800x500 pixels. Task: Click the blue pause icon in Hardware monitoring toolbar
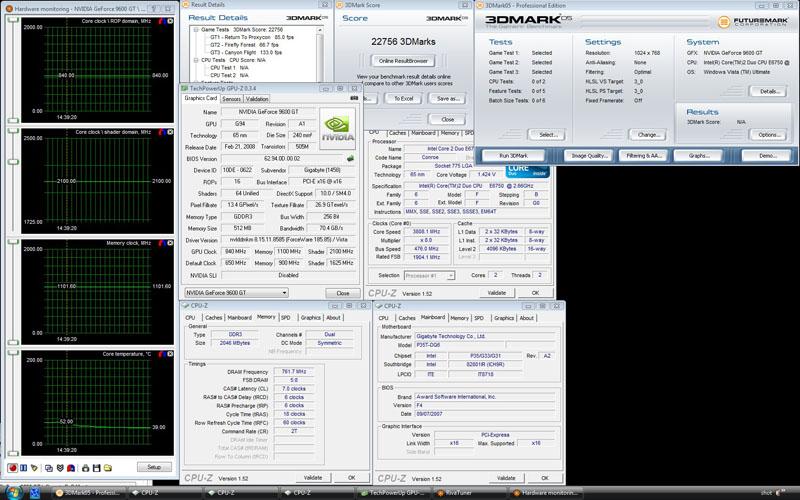[23, 467]
